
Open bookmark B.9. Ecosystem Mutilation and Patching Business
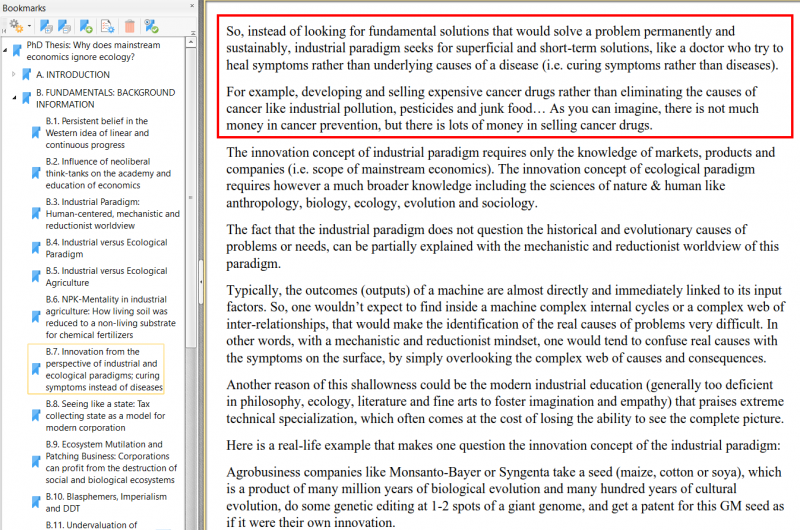coord(111,462)
